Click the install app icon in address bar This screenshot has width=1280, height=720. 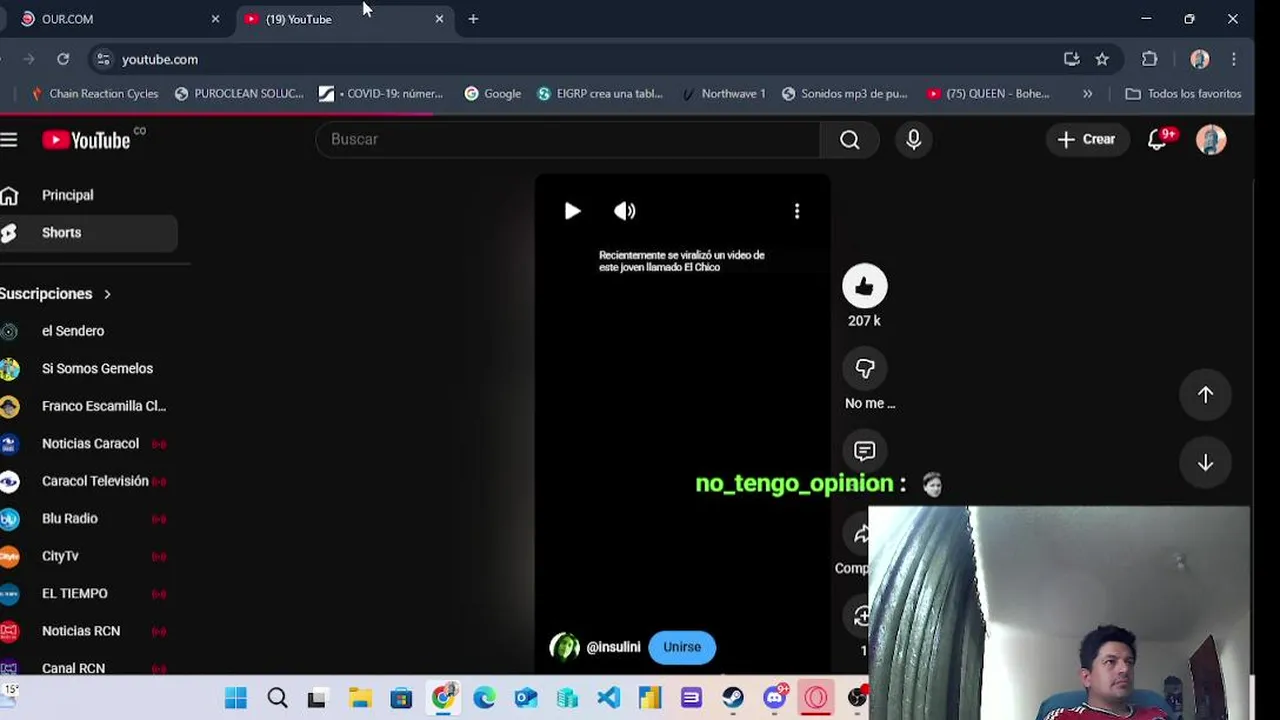(1071, 59)
